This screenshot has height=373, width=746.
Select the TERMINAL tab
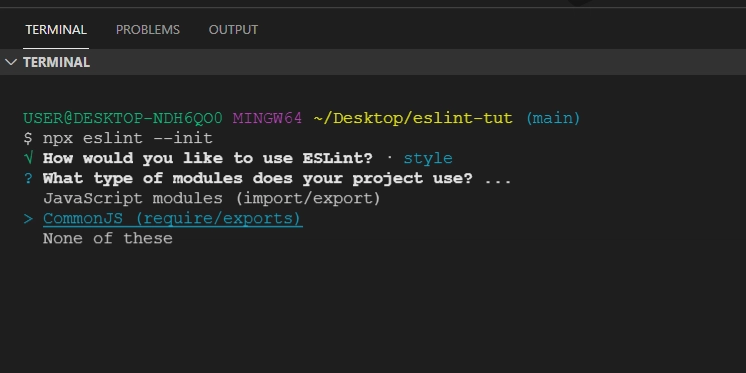tap(56, 29)
